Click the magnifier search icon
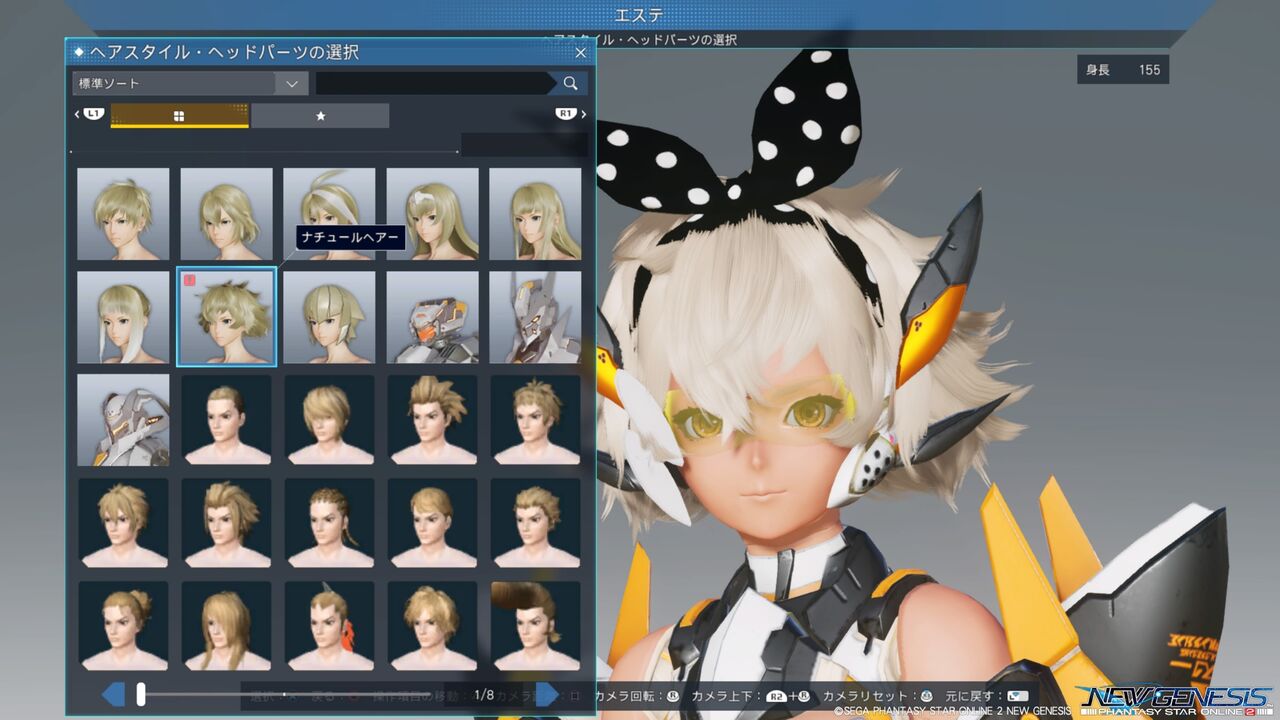This screenshot has width=1280, height=720. [570, 84]
